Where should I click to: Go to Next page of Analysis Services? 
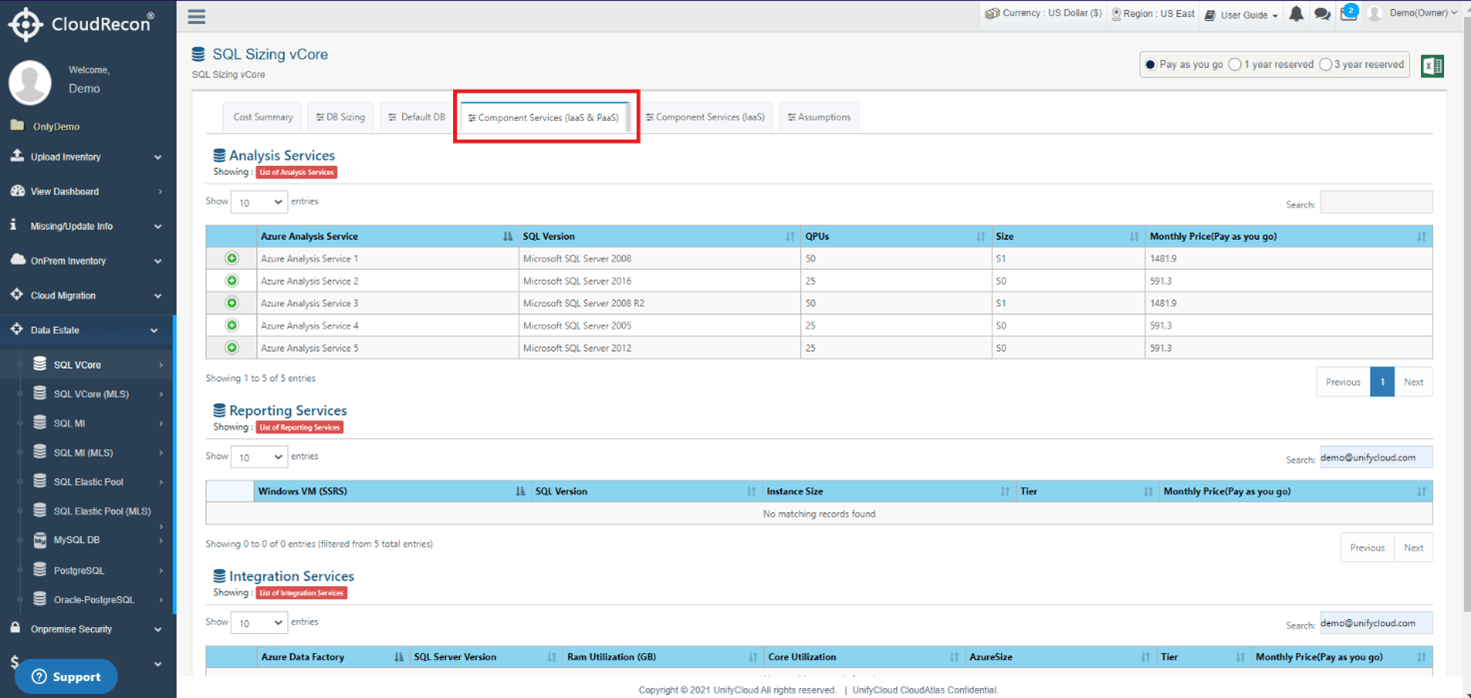pyautogui.click(x=1413, y=382)
